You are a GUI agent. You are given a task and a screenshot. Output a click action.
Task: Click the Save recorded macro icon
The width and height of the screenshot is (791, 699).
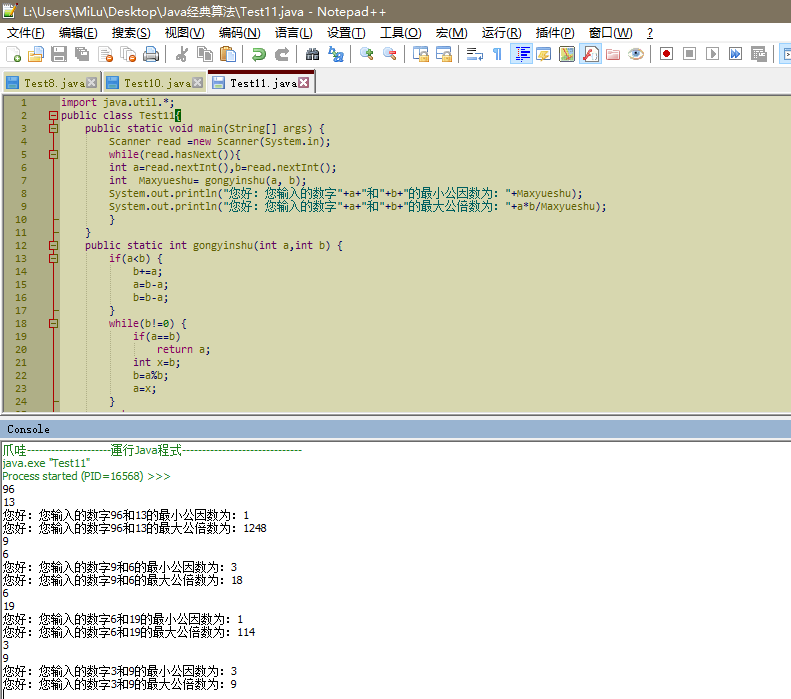[x=759, y=54]
